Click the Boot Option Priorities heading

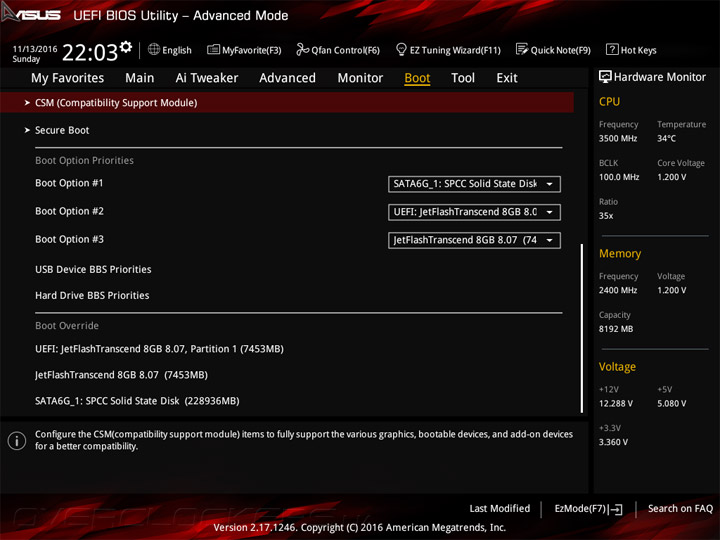[84, 160]
